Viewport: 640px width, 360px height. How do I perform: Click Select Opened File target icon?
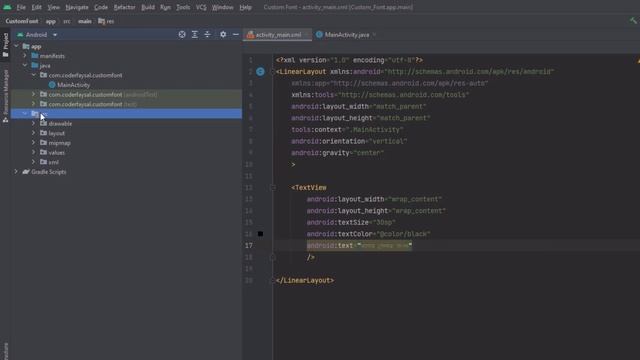pos(182,35)
